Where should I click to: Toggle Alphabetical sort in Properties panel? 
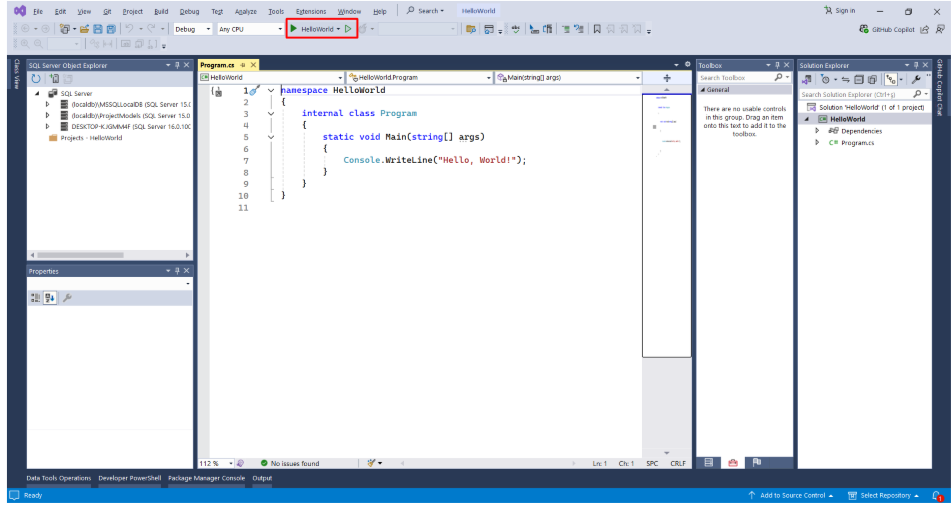pos(50,297)
